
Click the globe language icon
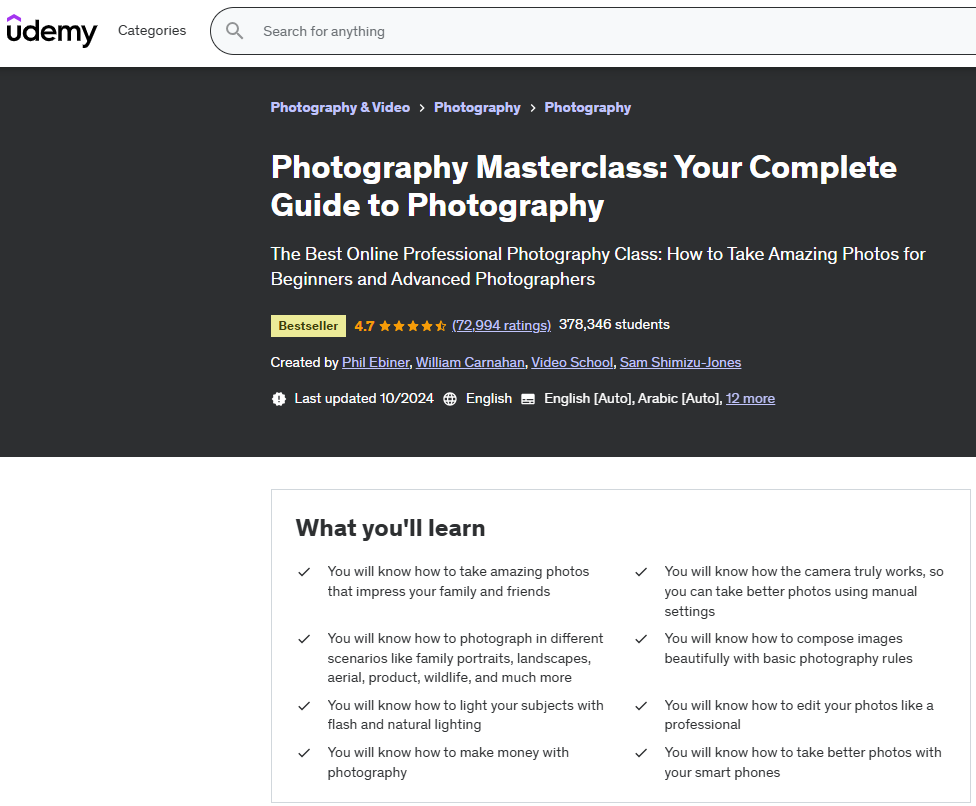[450, 399]
